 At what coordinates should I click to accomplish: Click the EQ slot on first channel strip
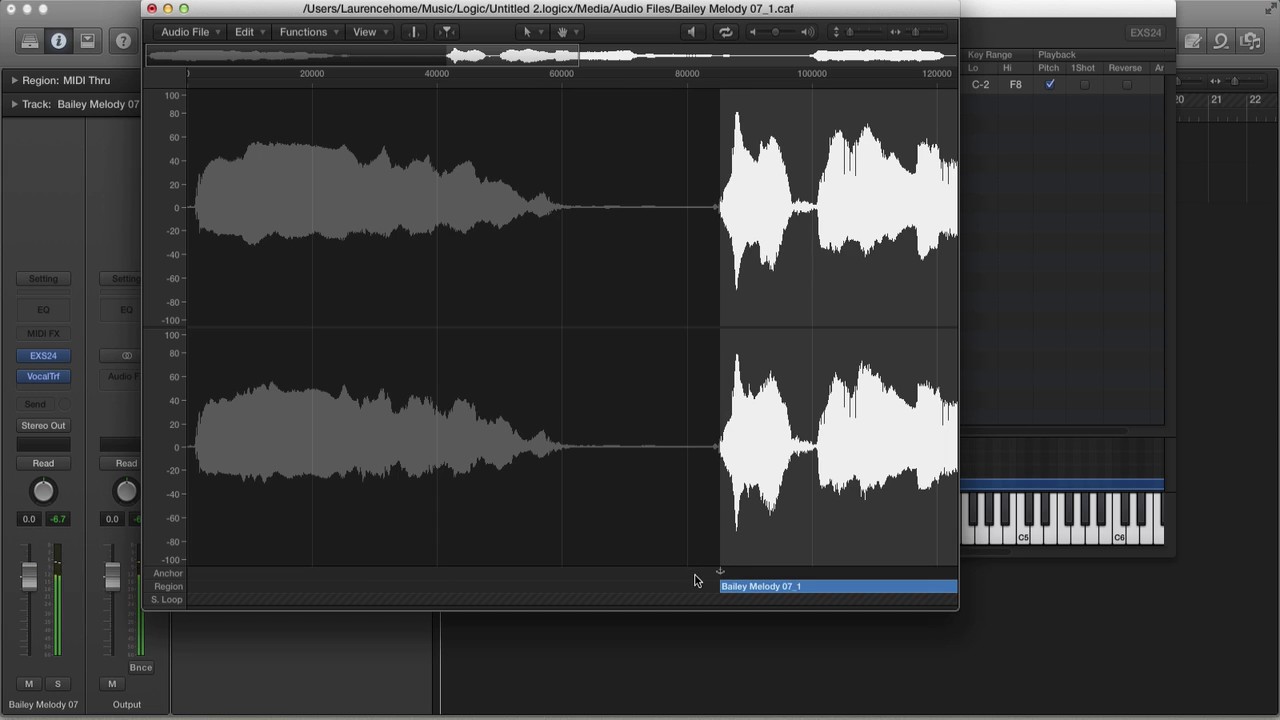coord(43,310)
